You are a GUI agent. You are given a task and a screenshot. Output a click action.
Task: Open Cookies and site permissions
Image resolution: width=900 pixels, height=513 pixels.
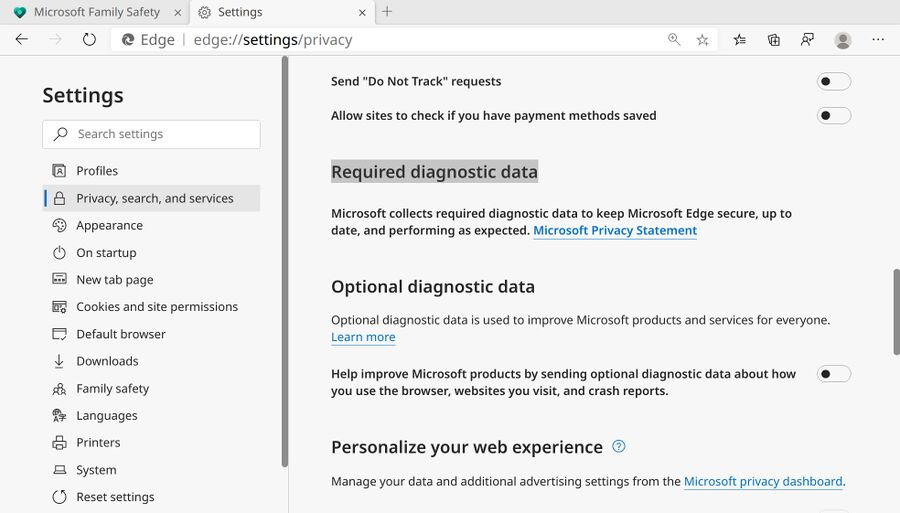coord(152,307)
